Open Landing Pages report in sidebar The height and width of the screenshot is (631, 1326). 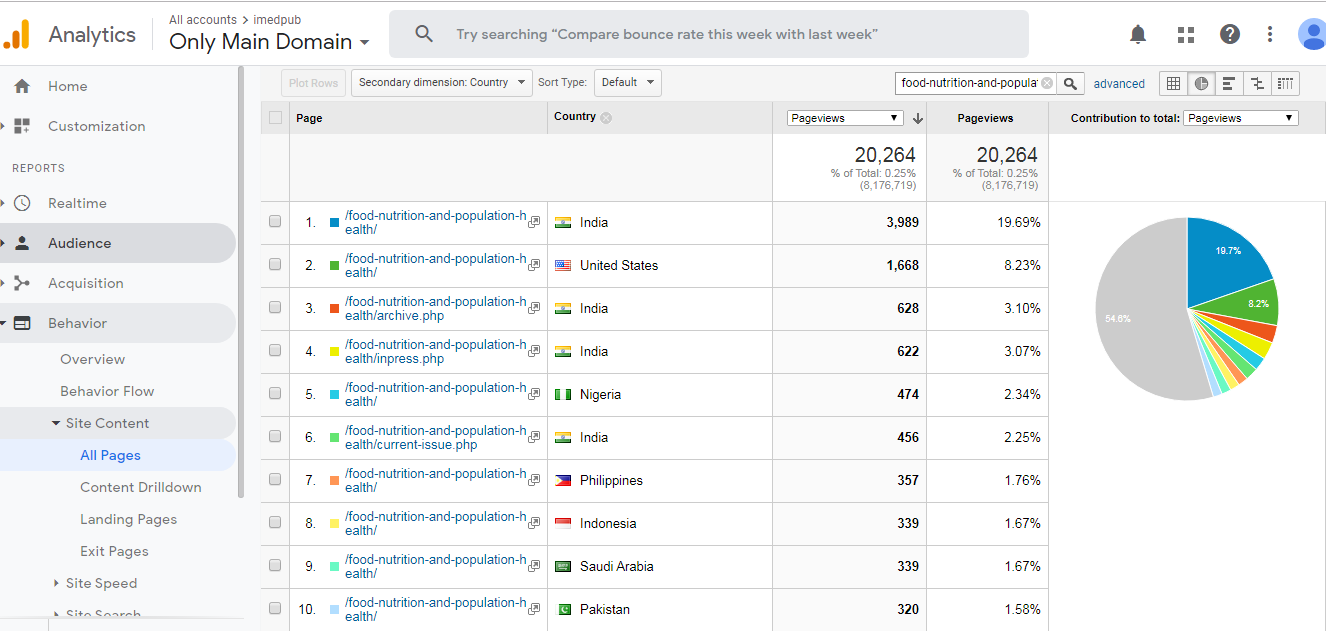pyautogui.click(x=128, y=519)
